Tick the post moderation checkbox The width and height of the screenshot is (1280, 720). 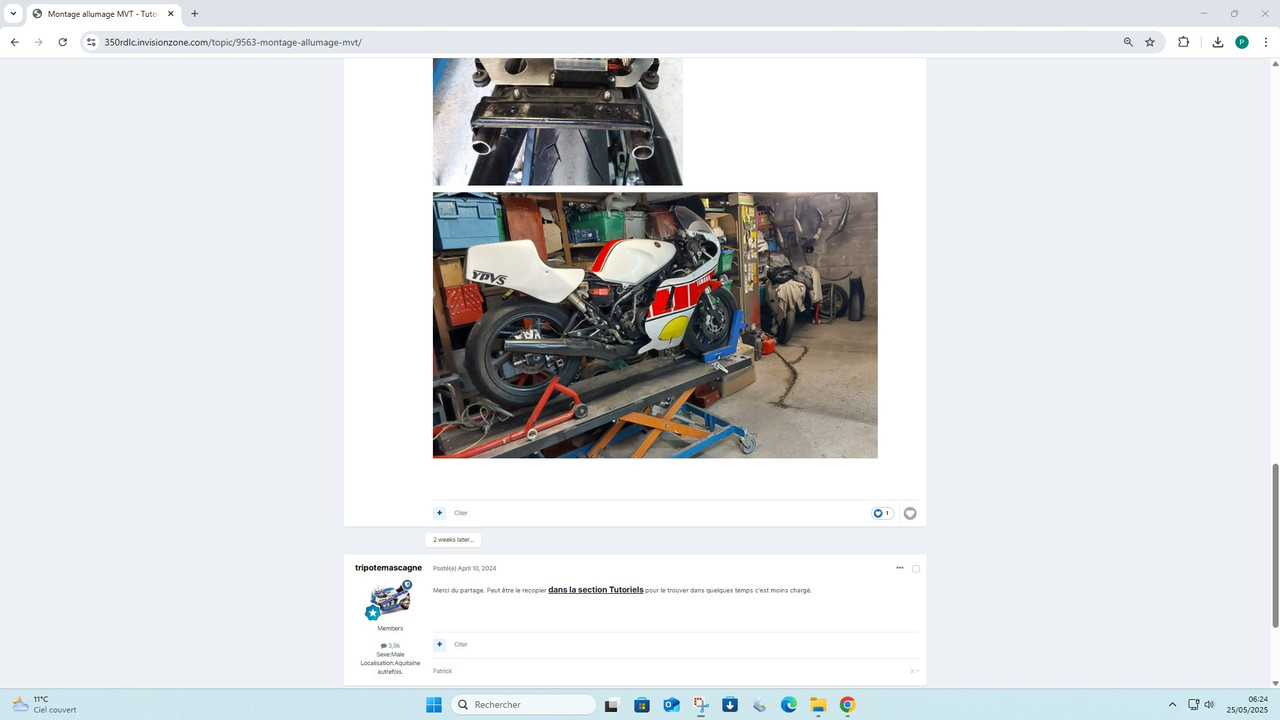coord(916,569)
